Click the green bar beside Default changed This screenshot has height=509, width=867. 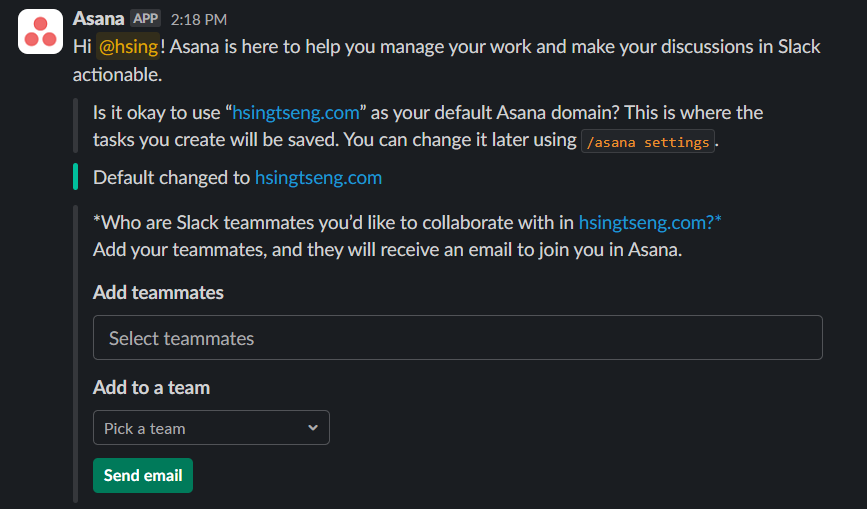[75, 177]
